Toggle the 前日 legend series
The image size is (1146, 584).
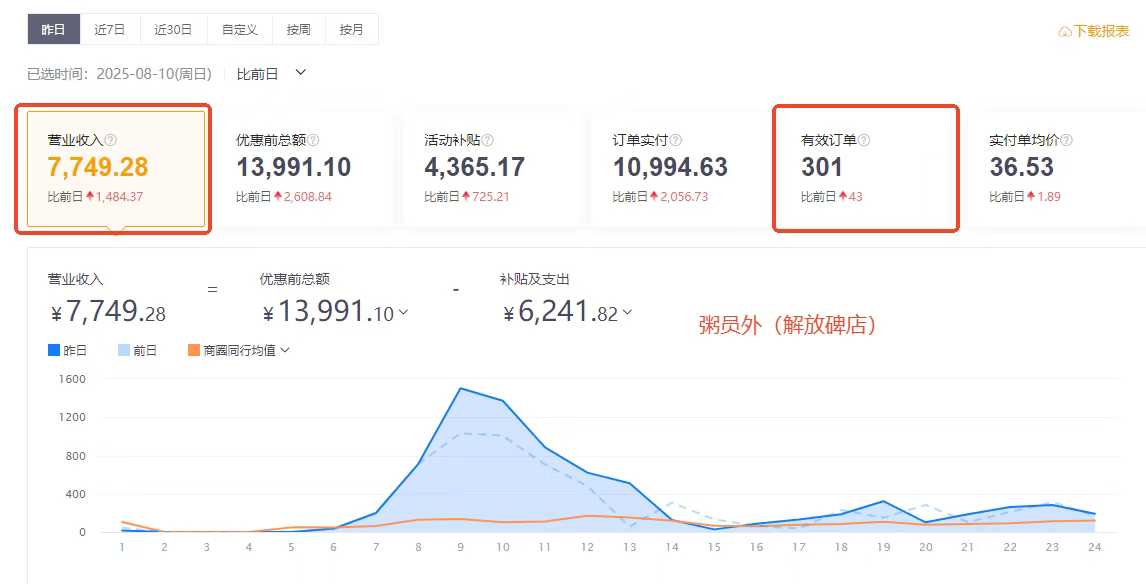(x=137, y=350)
